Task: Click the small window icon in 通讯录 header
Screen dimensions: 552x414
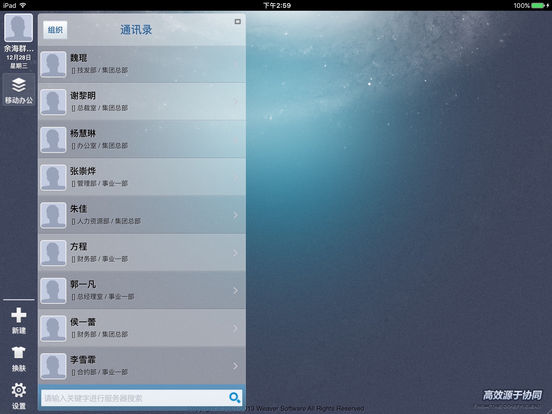Action: pyautogui.click(x=238, y=21)
